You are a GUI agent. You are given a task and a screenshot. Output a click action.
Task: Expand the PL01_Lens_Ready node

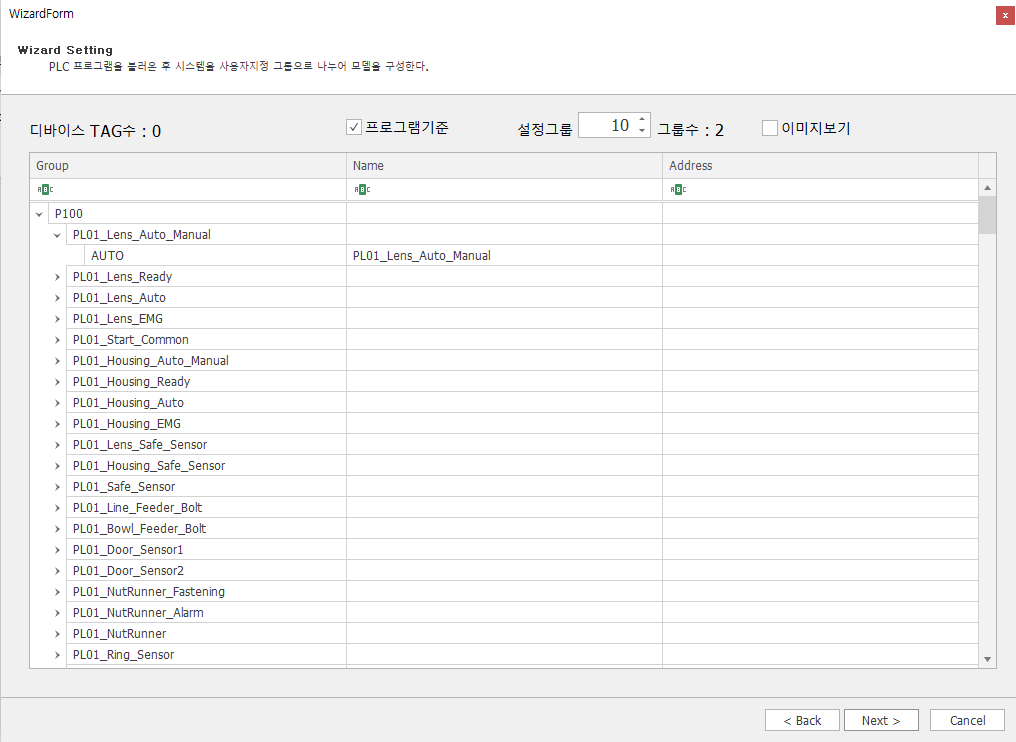click(x=57, y=277)
